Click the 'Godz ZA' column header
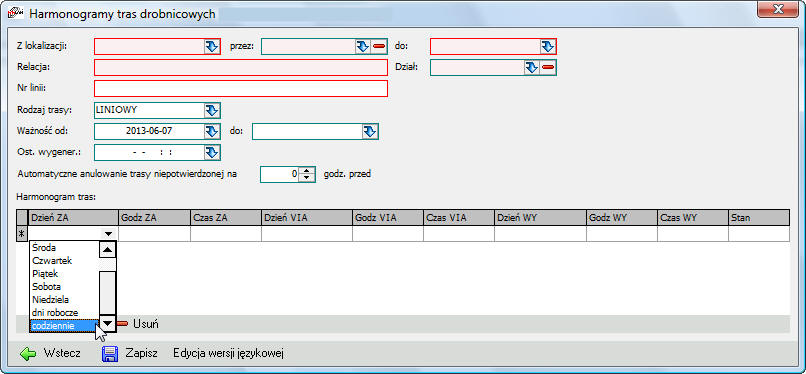The height and width of the screenshot is (374, 806). tap(154, 218)
